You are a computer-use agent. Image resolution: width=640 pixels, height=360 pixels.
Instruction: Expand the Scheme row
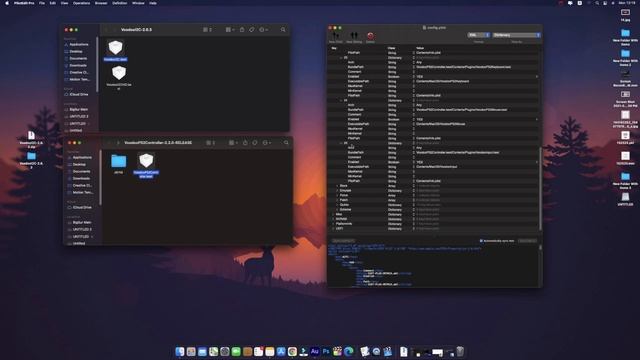(337, 209)
